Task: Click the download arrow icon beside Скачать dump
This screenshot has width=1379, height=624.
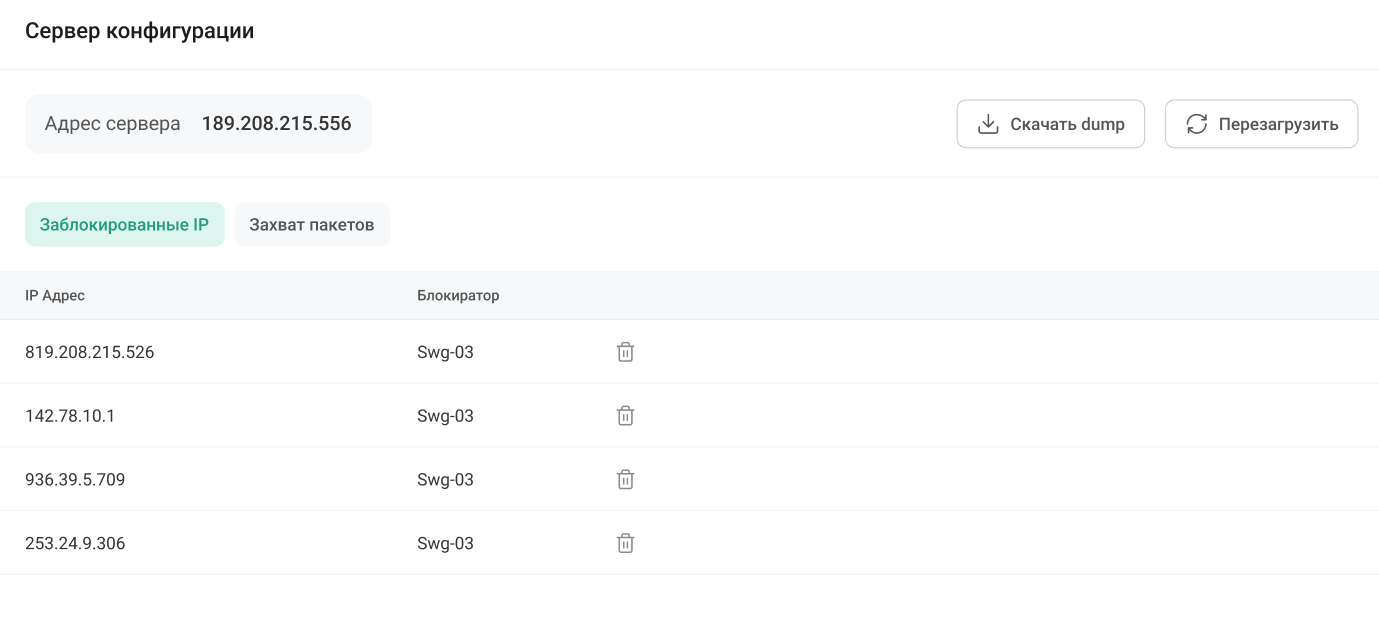Action: (x=988, y=124)
